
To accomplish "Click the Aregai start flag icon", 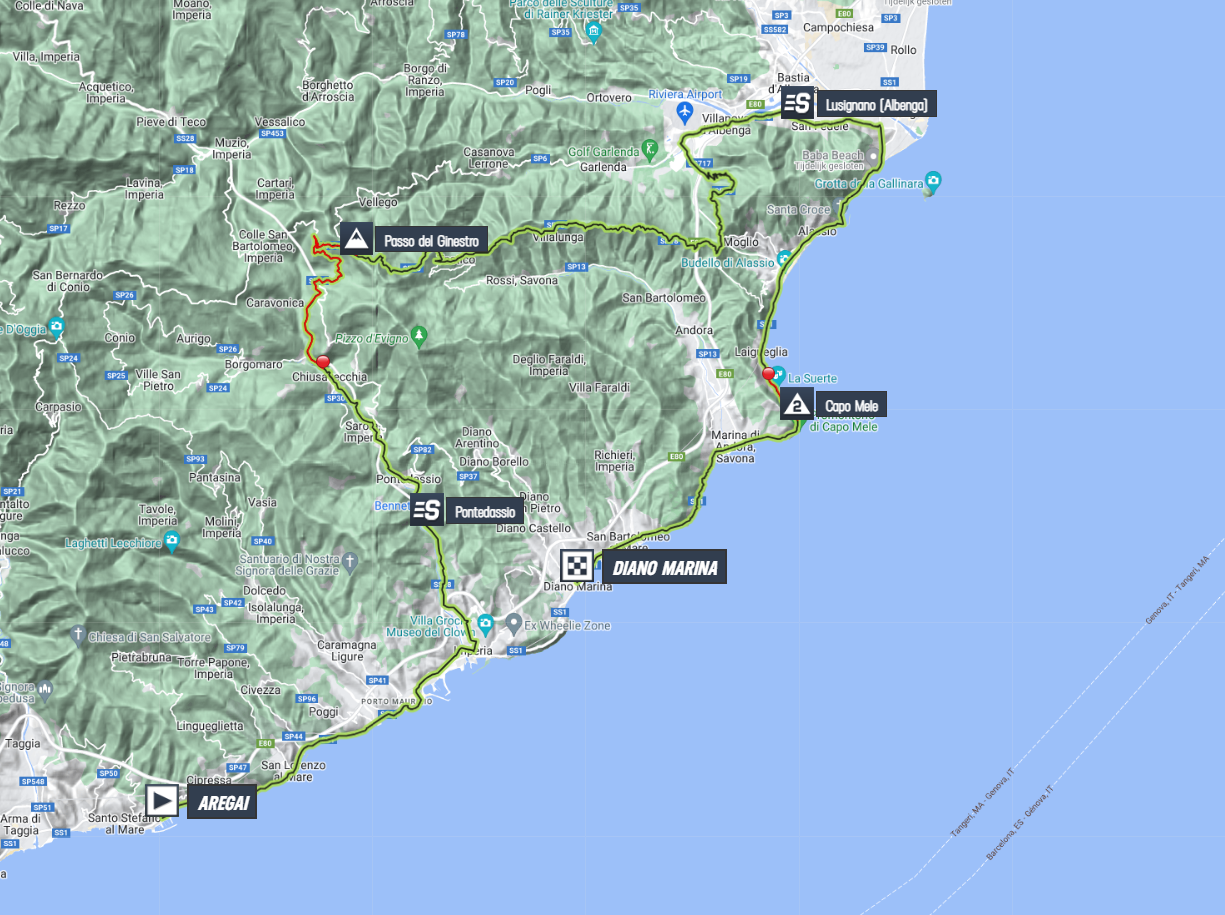I will coord(162,800).
